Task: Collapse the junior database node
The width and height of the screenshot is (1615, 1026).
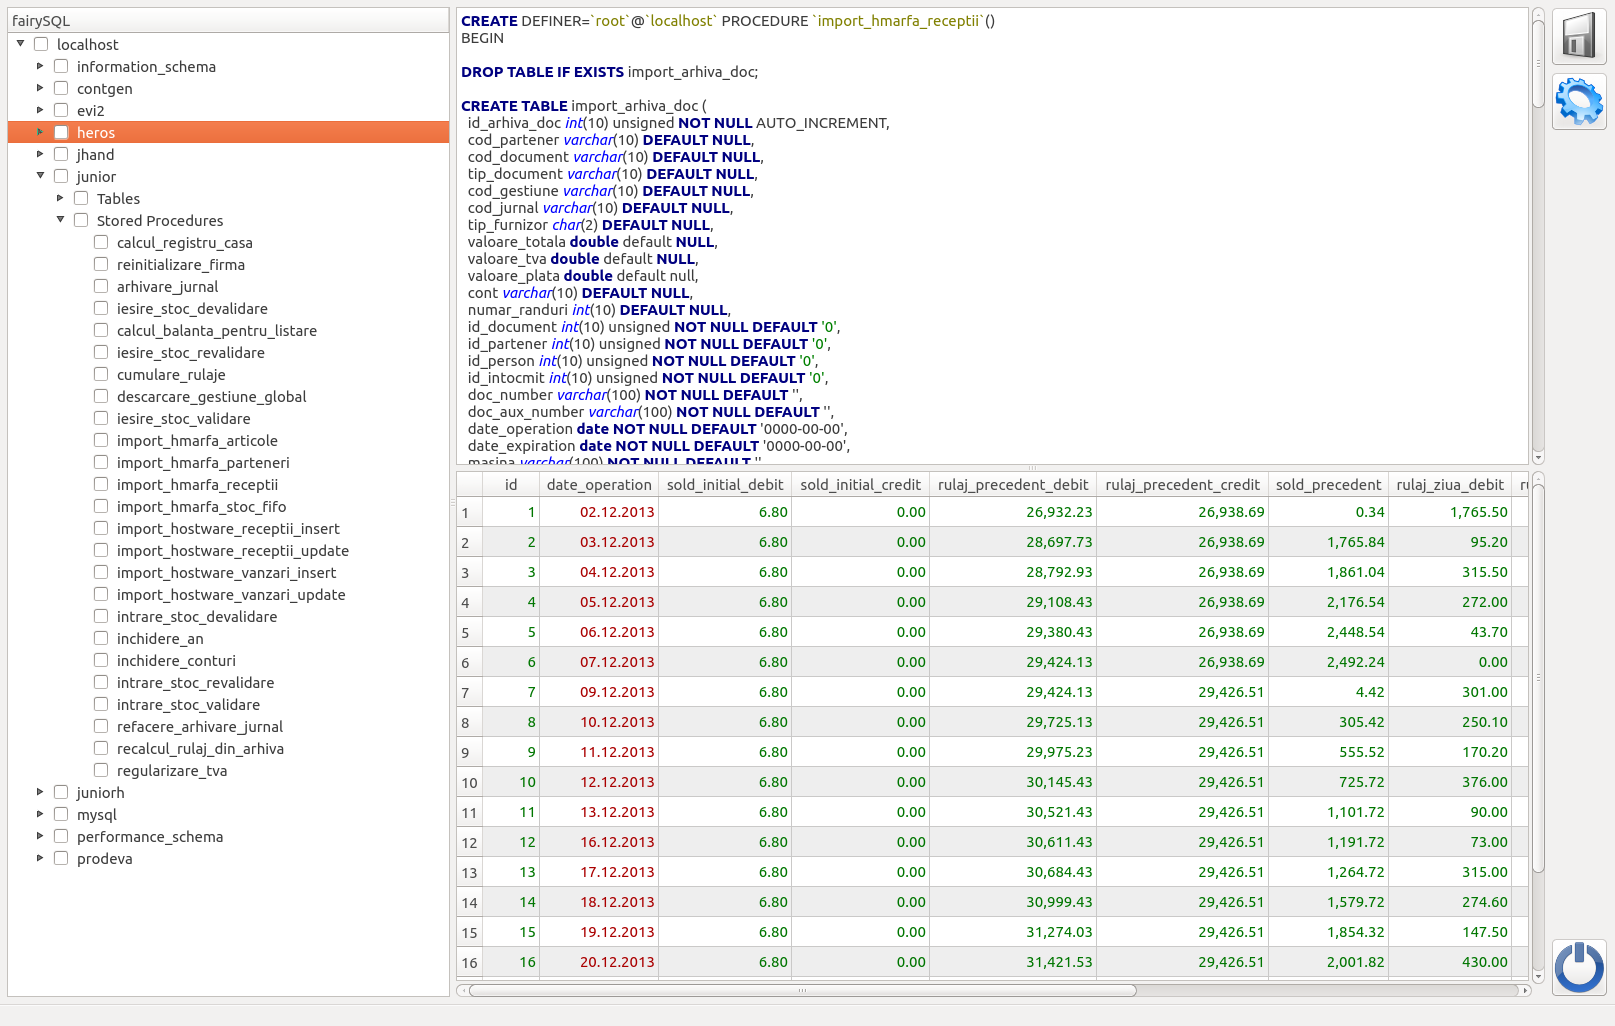Action: tap(40, 176)
